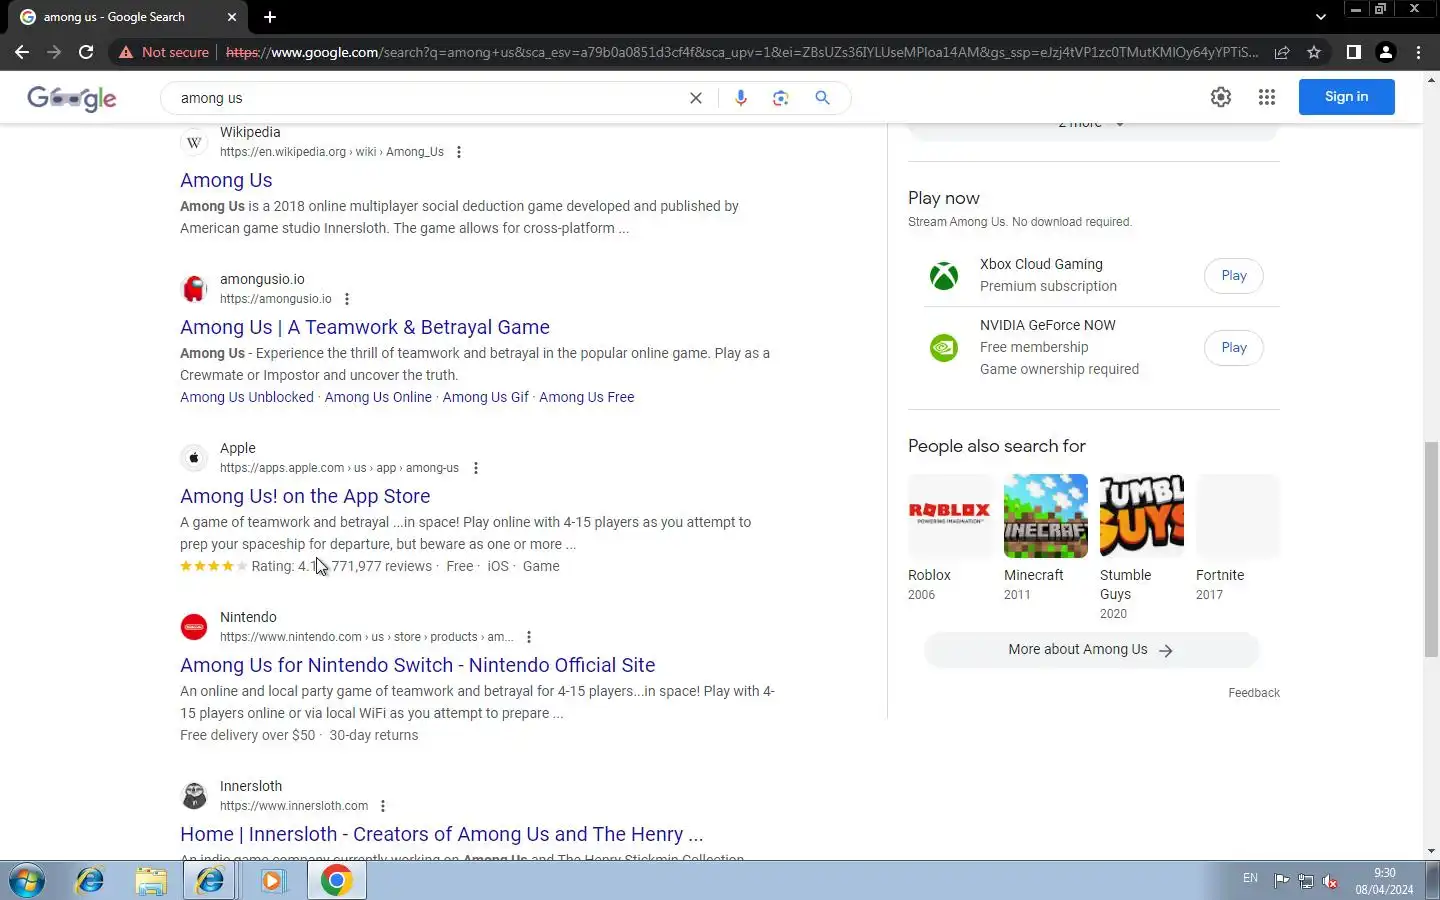Clear the search box text
Viewport: 1440px width, 900px height.
(x=696, y=98)
